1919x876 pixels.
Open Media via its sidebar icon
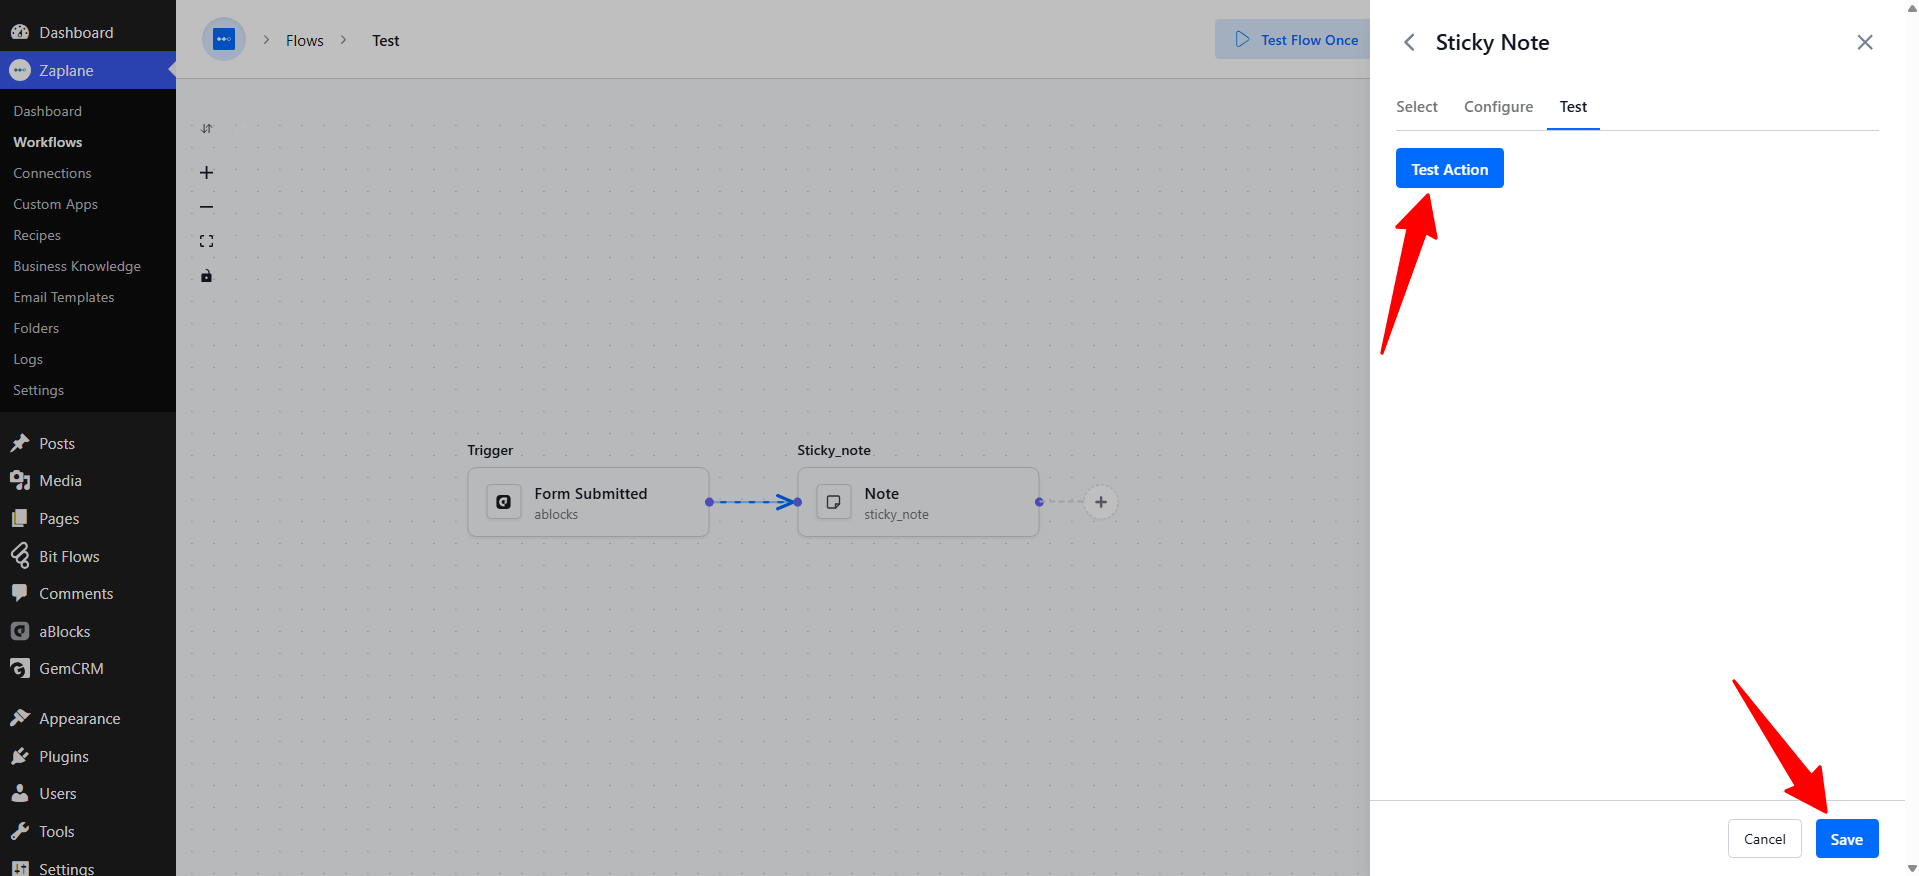pos(20,481)
